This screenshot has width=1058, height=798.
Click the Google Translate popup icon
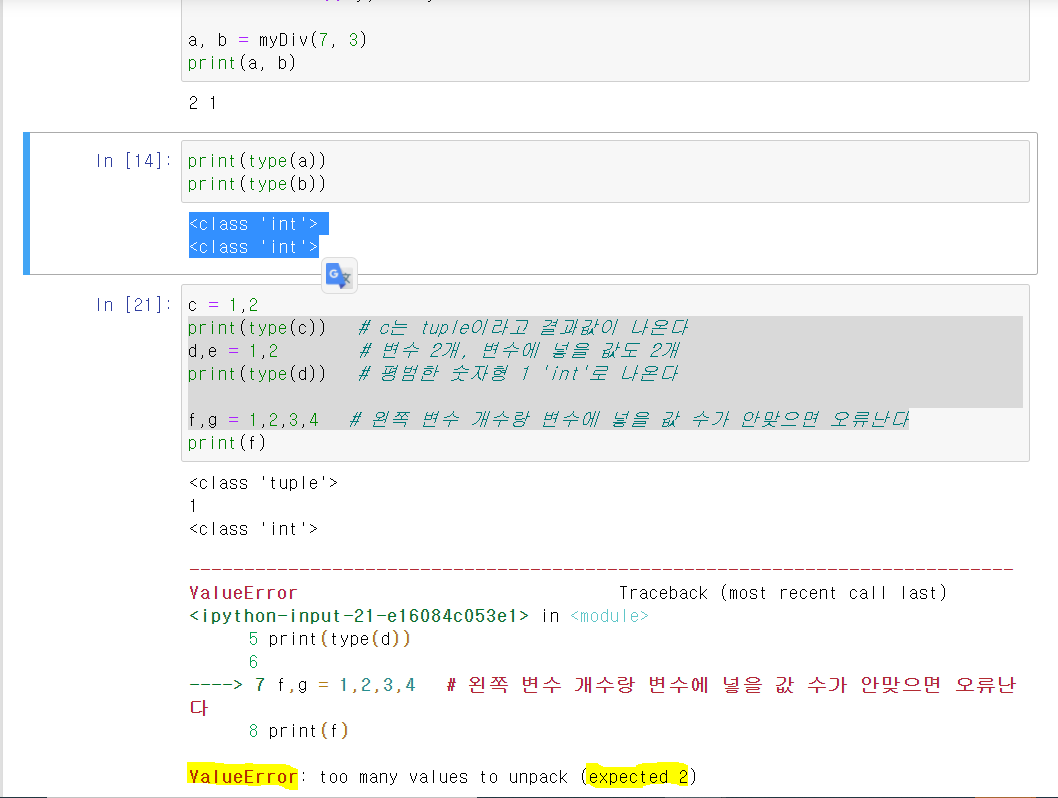tap(339, 275)
